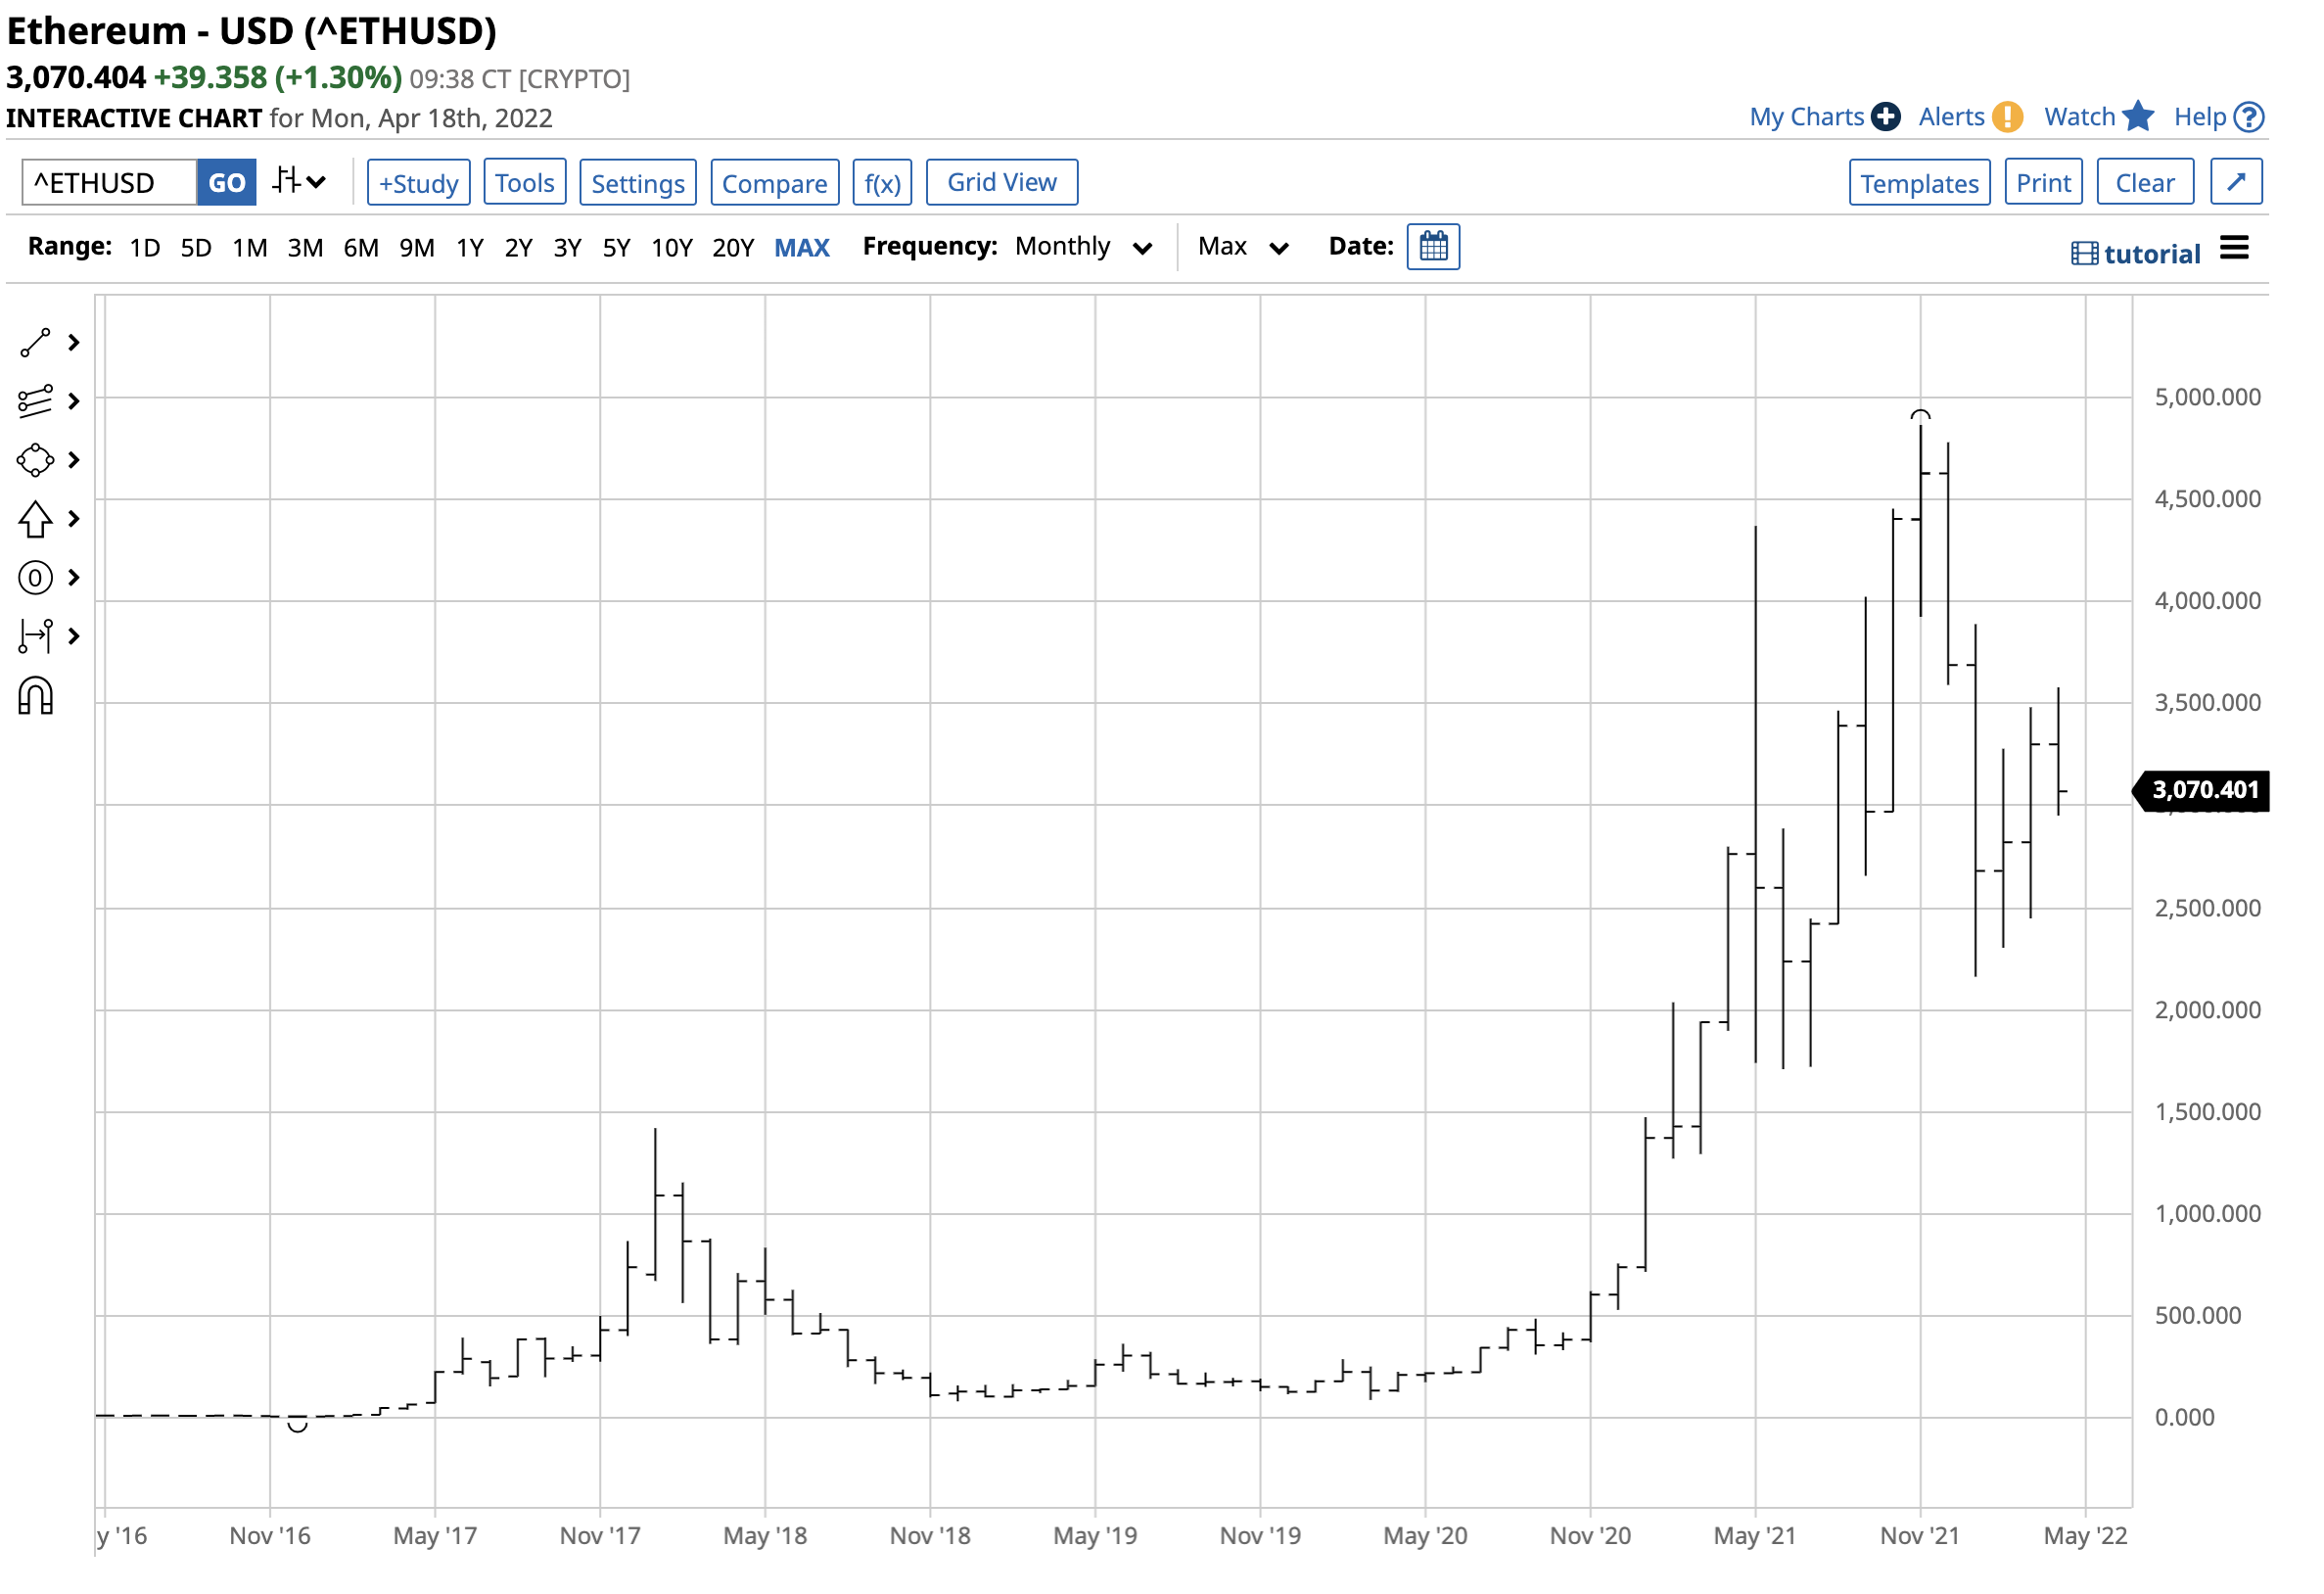Screen dimensions: 2324x1594
Task: Click the GO button
Action: pos(226,182)
